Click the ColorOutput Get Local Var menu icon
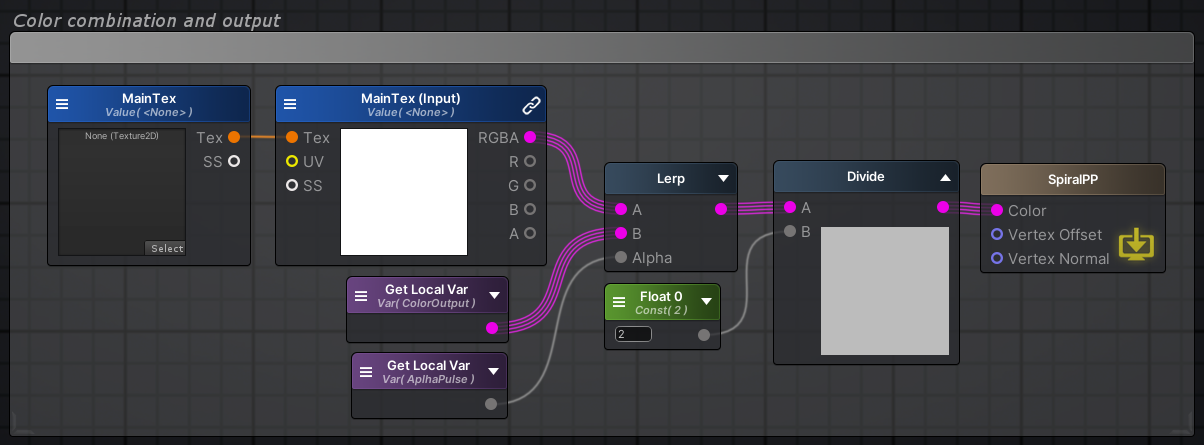Screen dimensions: 1204x445 (360, 296)
